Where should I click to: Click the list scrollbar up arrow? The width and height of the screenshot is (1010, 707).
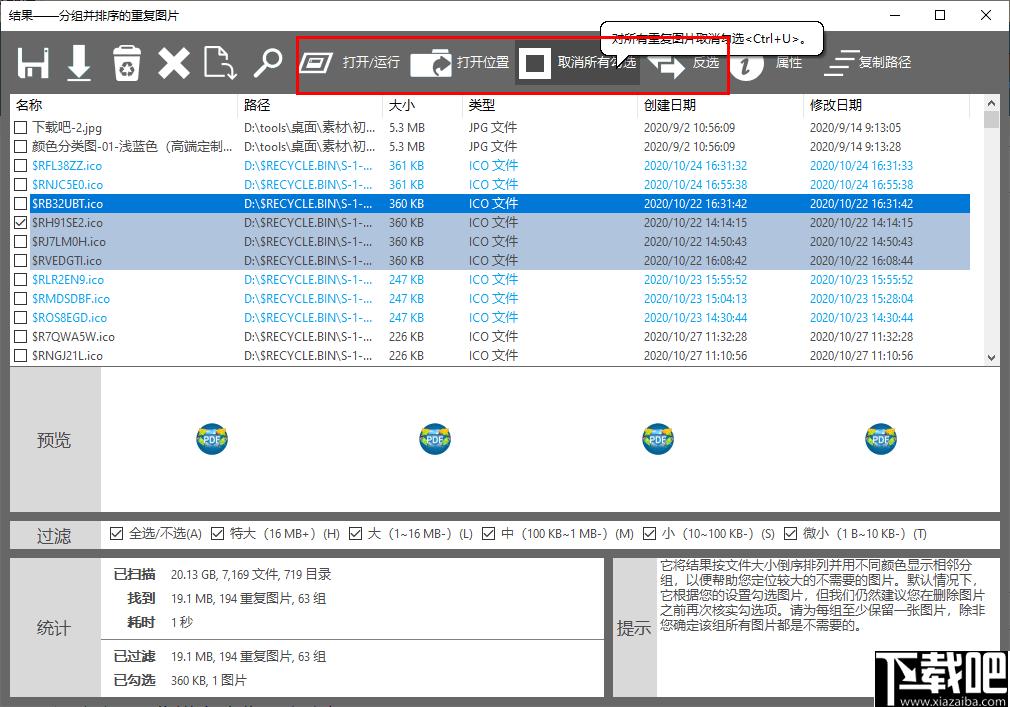(991, 103)
